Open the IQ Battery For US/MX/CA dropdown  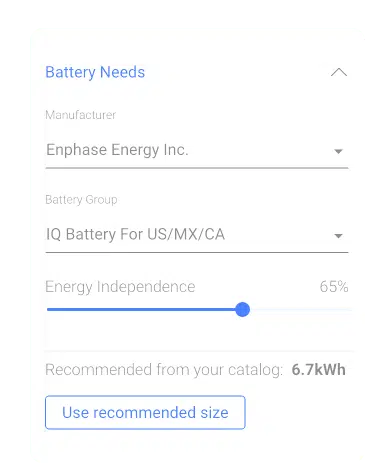(197, 235)
